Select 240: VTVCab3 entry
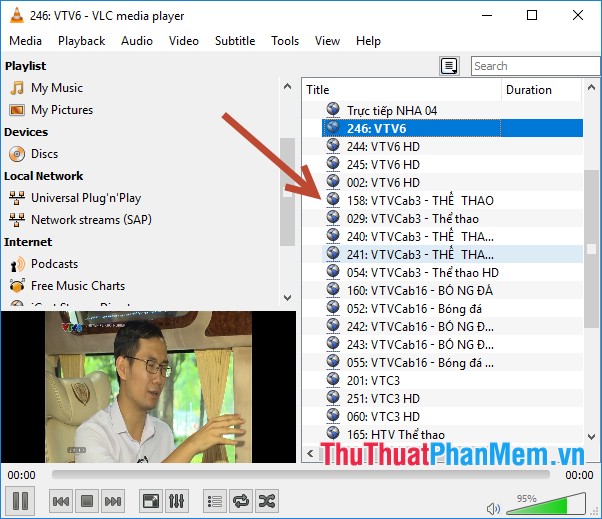The height and width of the screenshot is (519, 602). coord(420,236)
